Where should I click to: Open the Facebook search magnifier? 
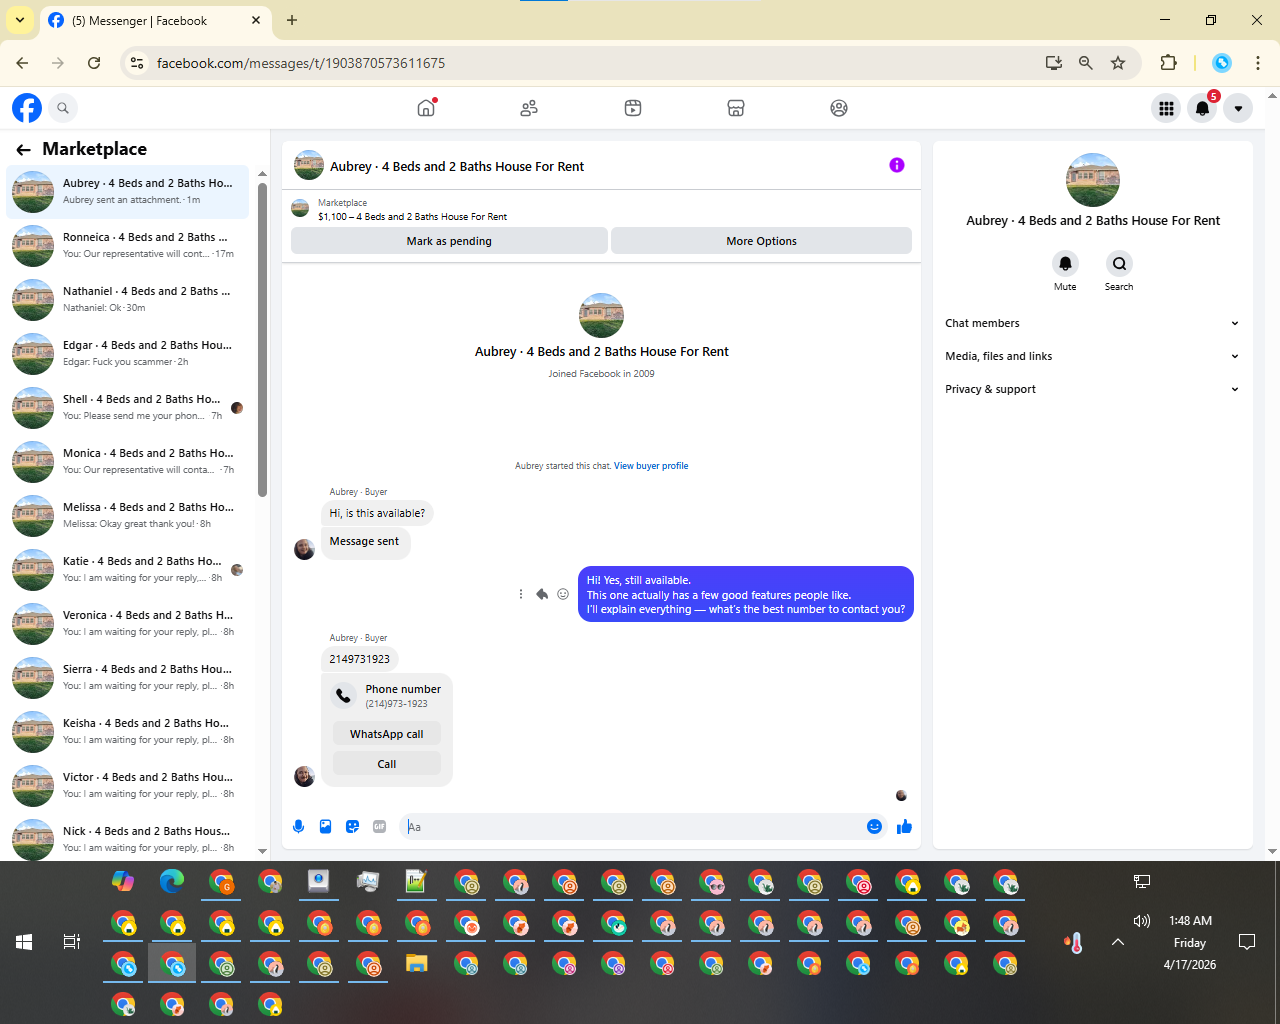[x=63, y=108]
